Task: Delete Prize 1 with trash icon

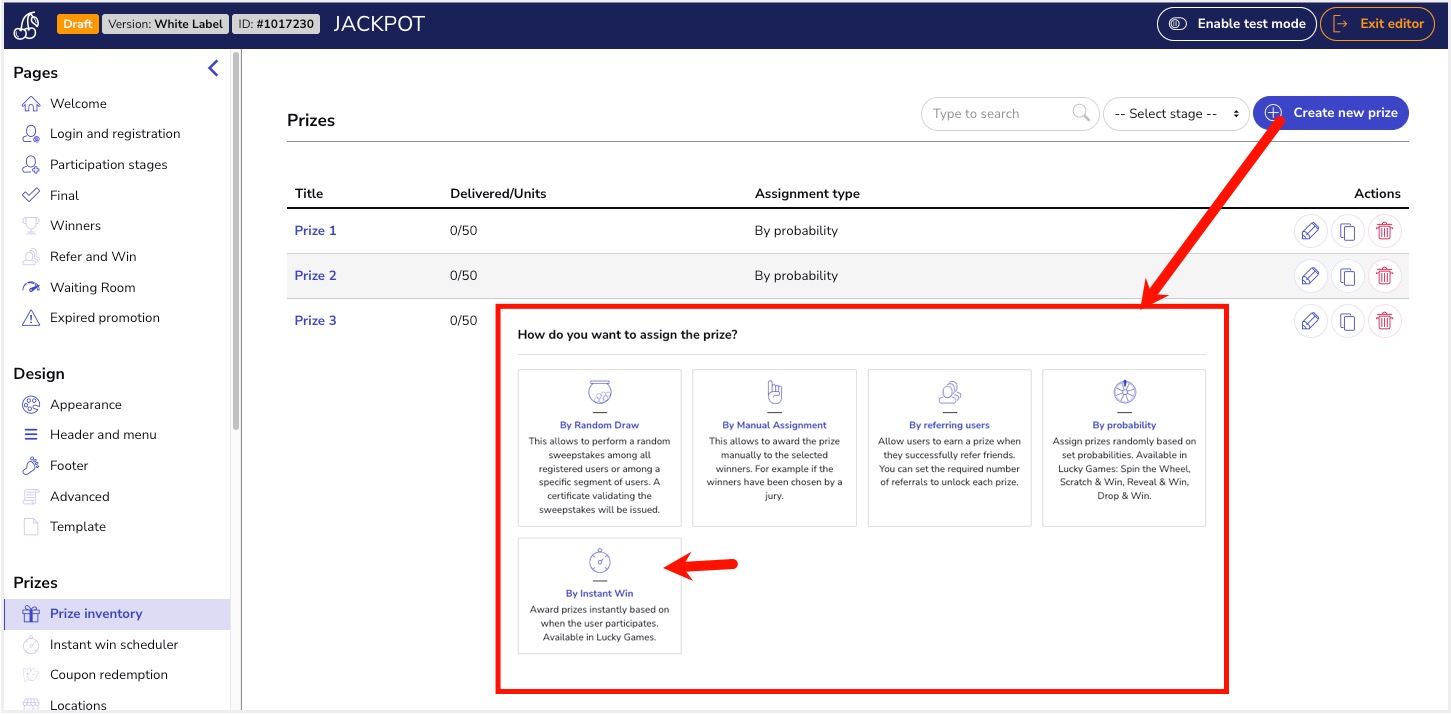Action: [x=1384, y=231]
